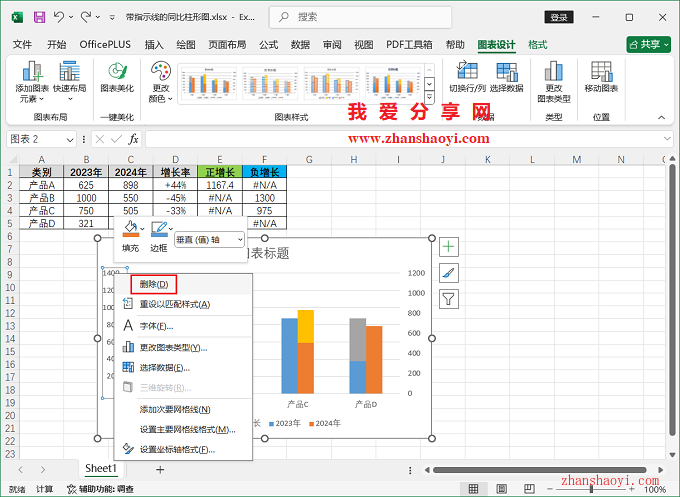
Task: Open chart styles paintbrush button beside chart
Action: [x=448, y=272]
